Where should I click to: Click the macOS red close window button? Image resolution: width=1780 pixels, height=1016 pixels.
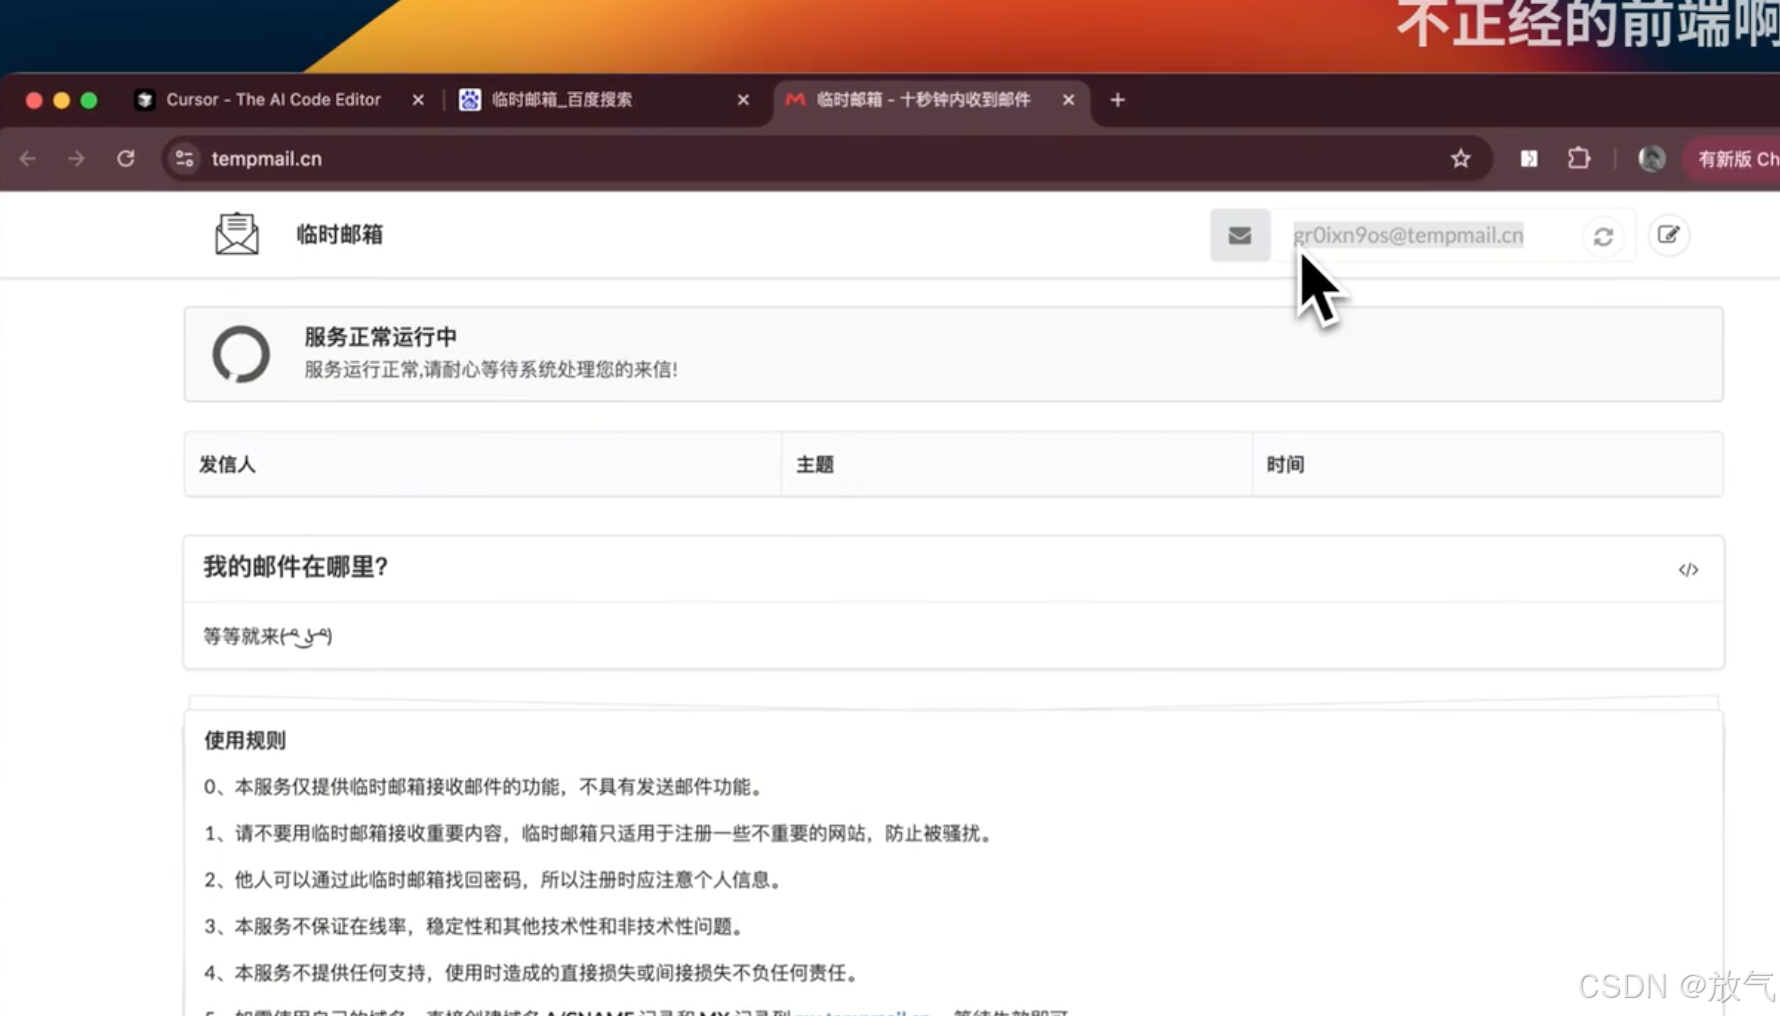(34, 100)
